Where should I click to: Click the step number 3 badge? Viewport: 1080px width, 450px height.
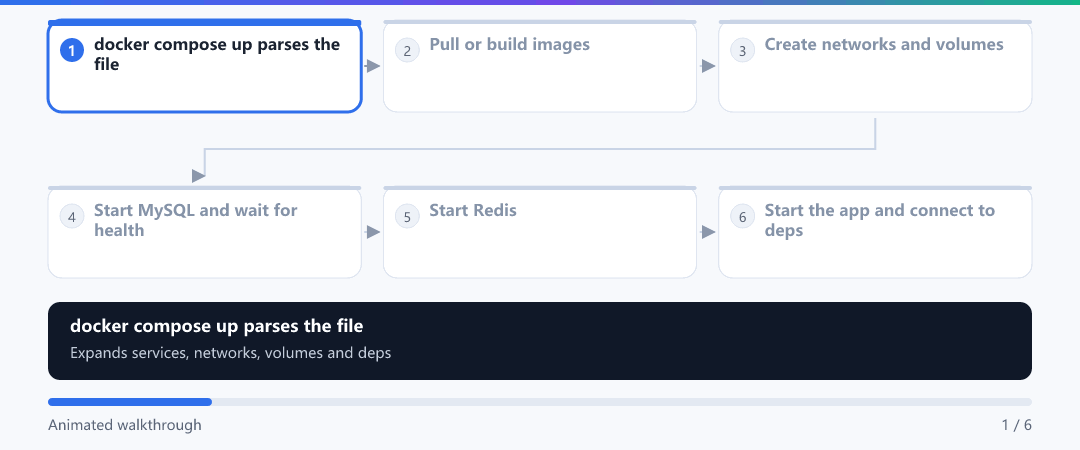point(742,50)
